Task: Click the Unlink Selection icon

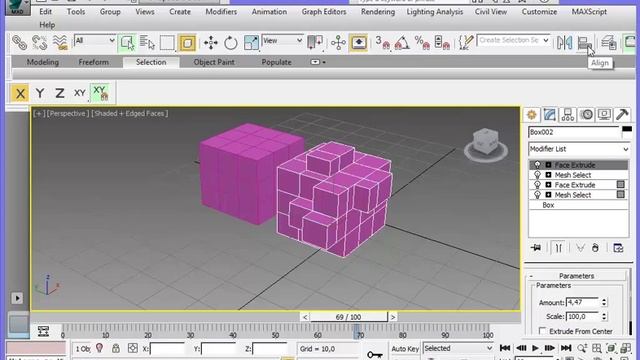Action: 40,42
